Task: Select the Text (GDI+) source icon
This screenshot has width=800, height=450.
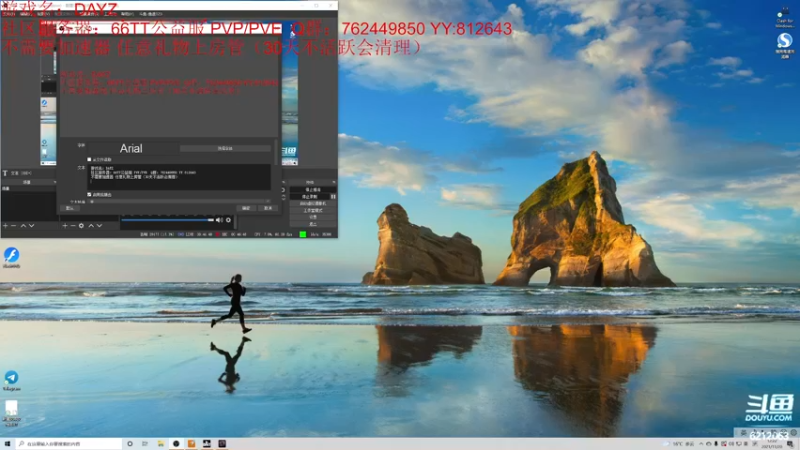Action: [x=5, y=173]
